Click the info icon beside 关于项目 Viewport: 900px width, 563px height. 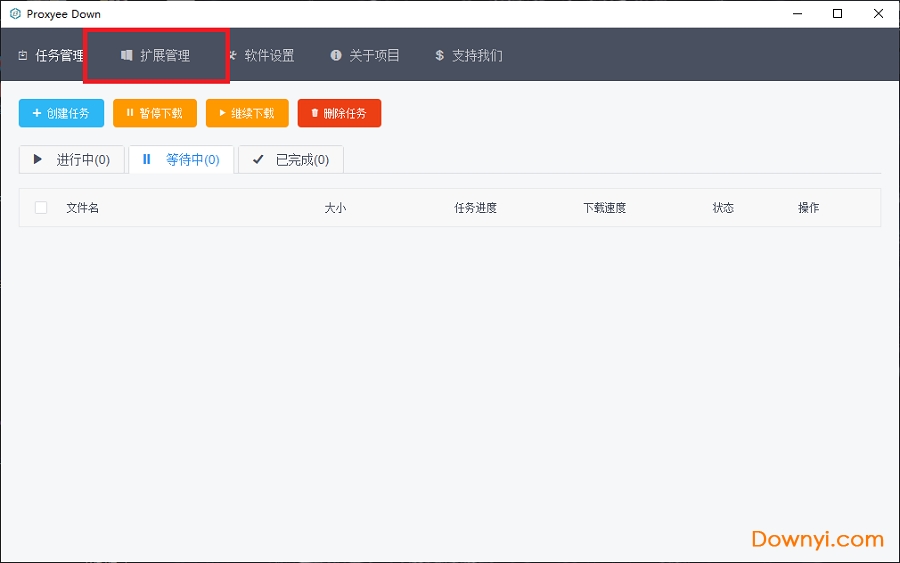point(336,56)
